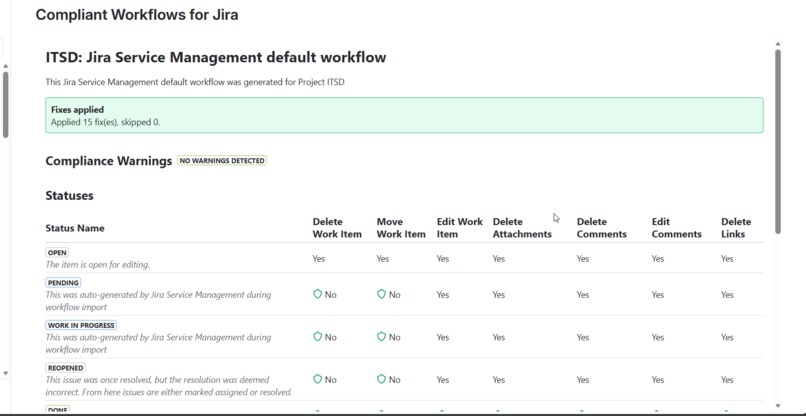The height and width of the screenshot is (416, 806).
Task: Click the left panel scrollbar thumb
Action: point(5,104)
